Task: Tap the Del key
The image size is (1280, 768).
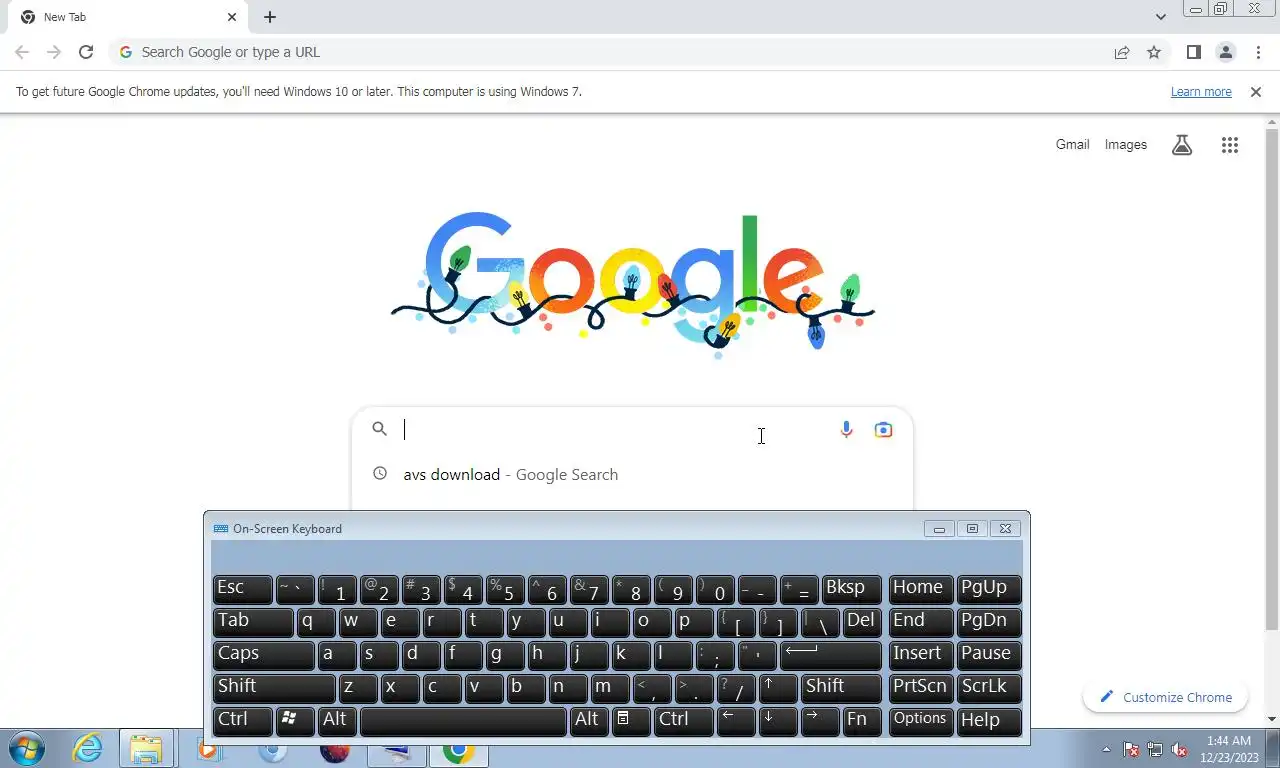Action: coord(861,622)
